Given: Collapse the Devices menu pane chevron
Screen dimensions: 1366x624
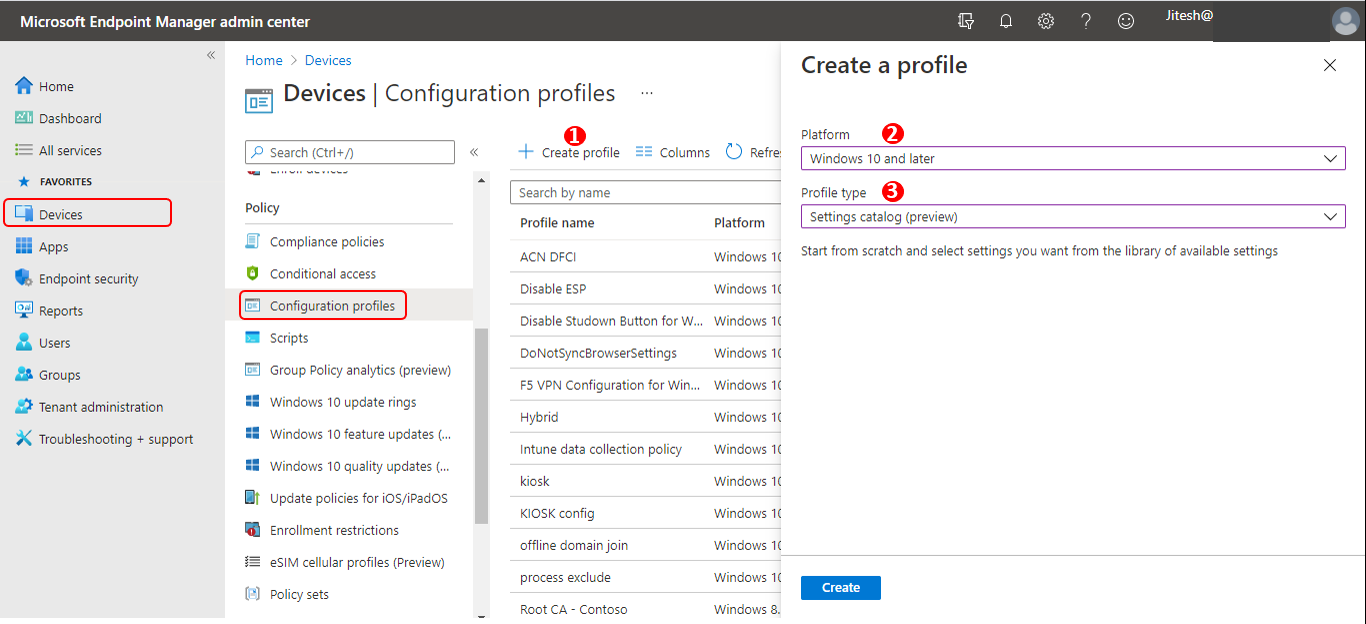Looking at the screenshot, I should point(474,152).
